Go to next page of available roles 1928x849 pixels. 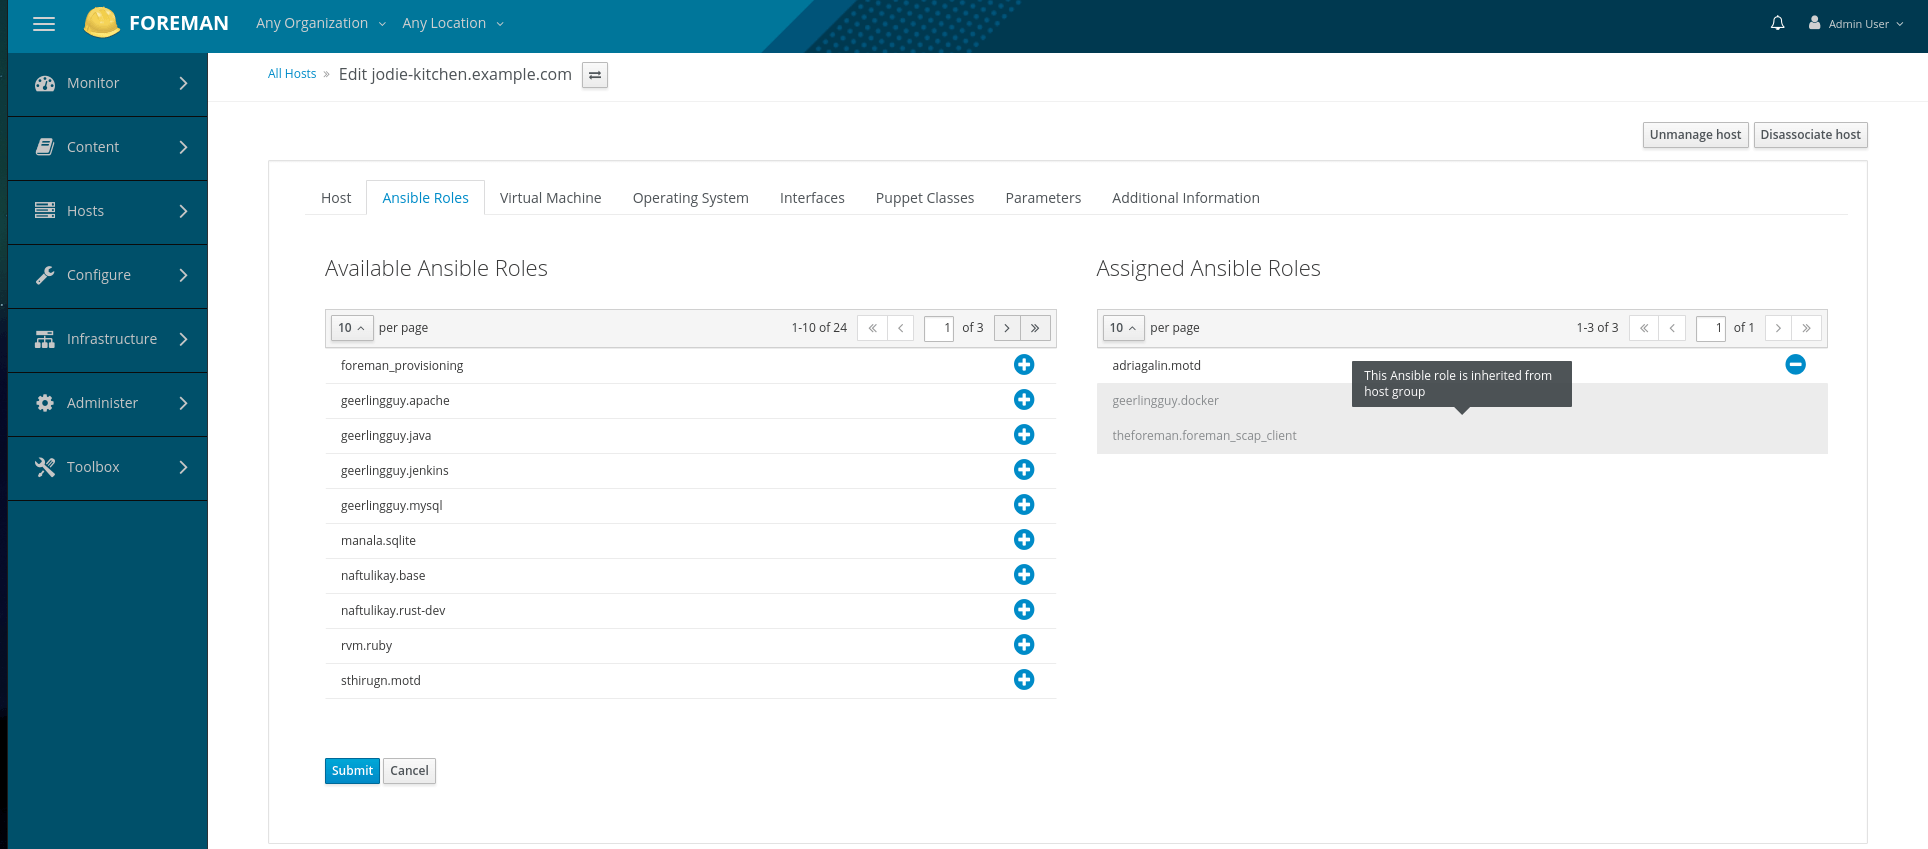[1007, 328]
